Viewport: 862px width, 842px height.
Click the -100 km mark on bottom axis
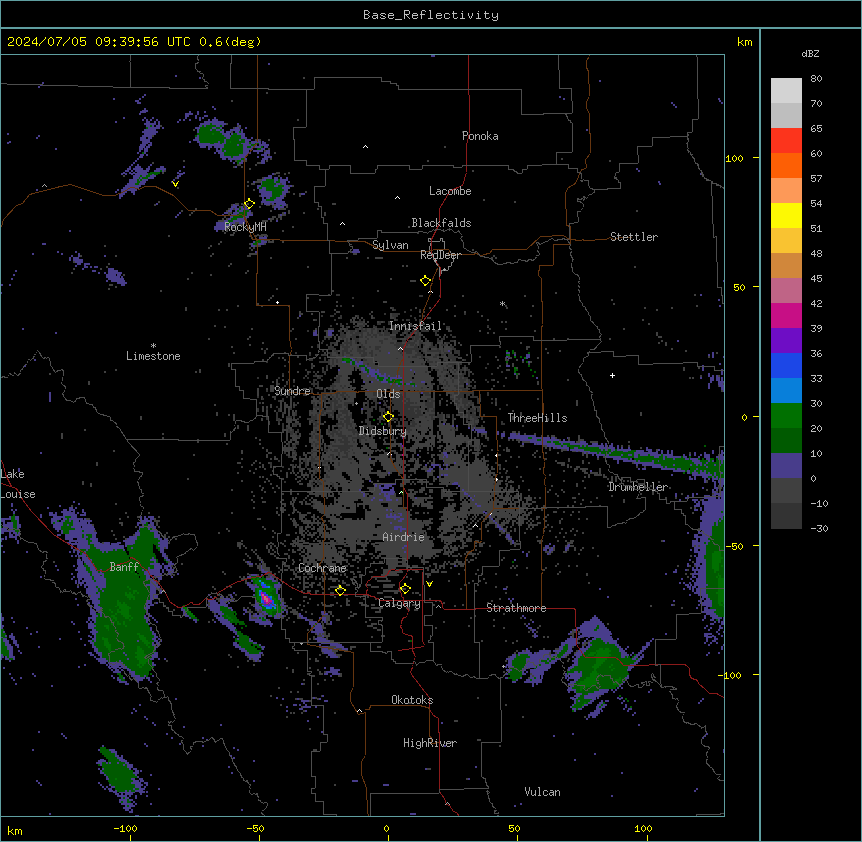(x=125, y=828)
